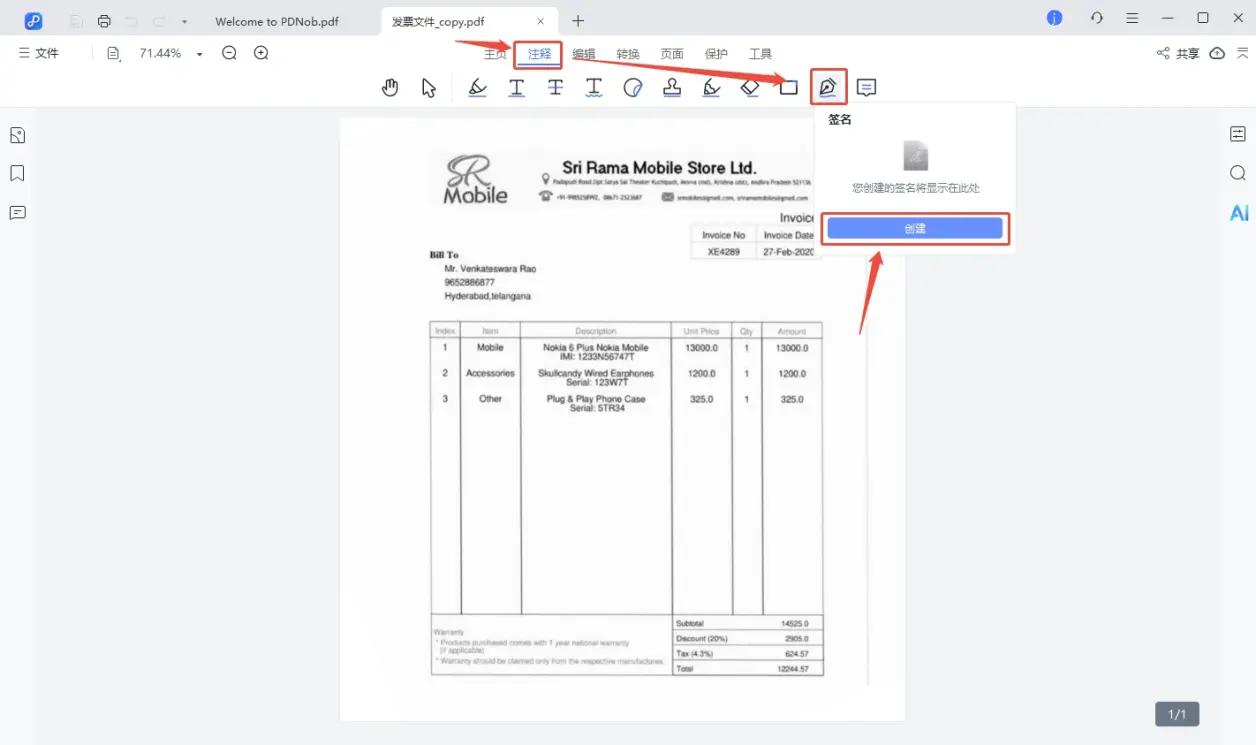Click the 'Bill To' label
The width and height of the screenshot is (1256, 745).
tap(444, 255)
